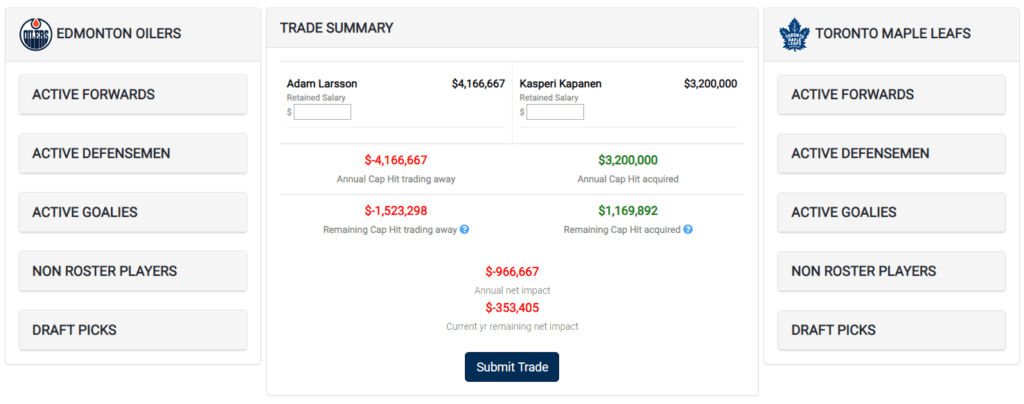
Task: Click help icon beside Remaining Cap Hit trading away
Action: tap(464, 230)
